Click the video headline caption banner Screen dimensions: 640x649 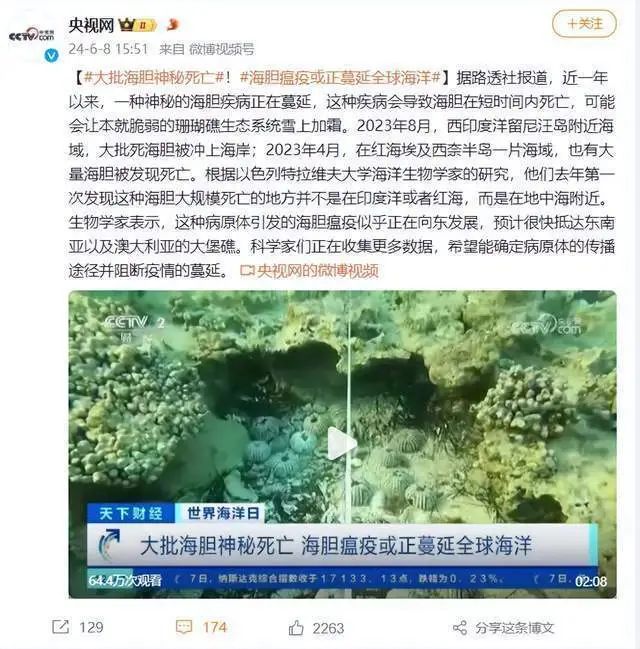click(342, 545)
